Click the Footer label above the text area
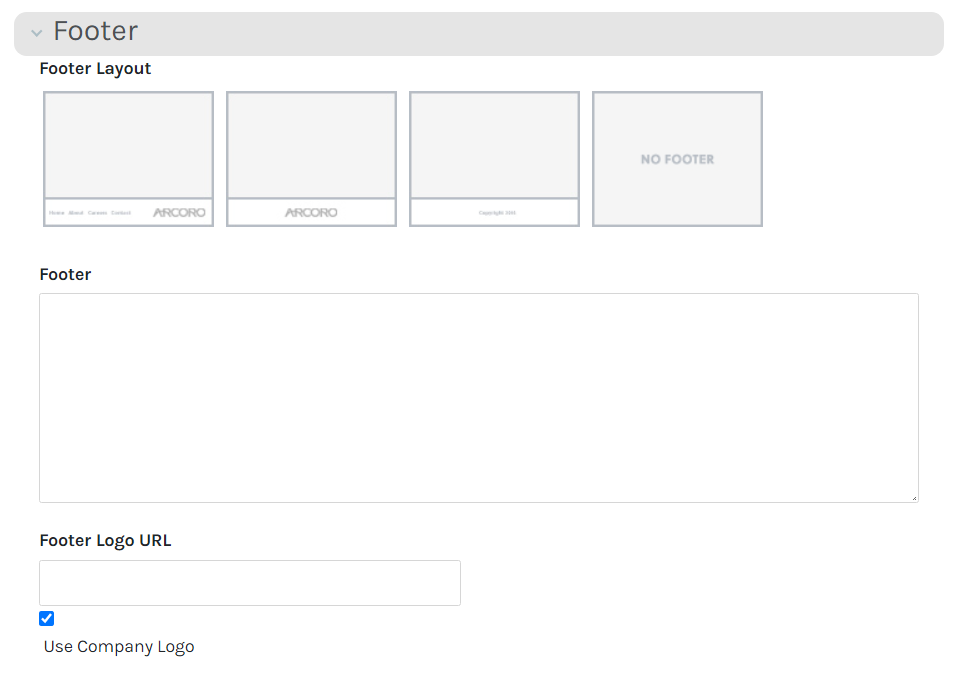 coord(65,275)
